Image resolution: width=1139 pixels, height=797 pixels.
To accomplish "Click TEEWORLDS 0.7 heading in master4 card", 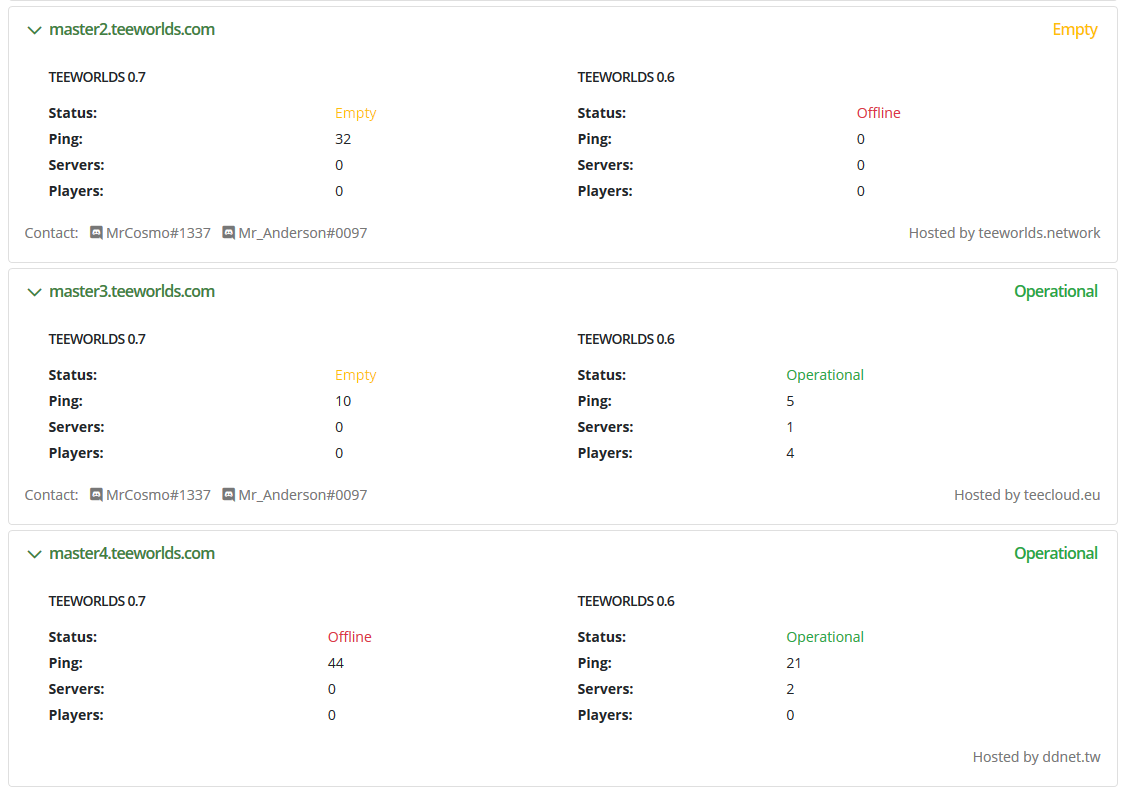I will coord(97,602).
